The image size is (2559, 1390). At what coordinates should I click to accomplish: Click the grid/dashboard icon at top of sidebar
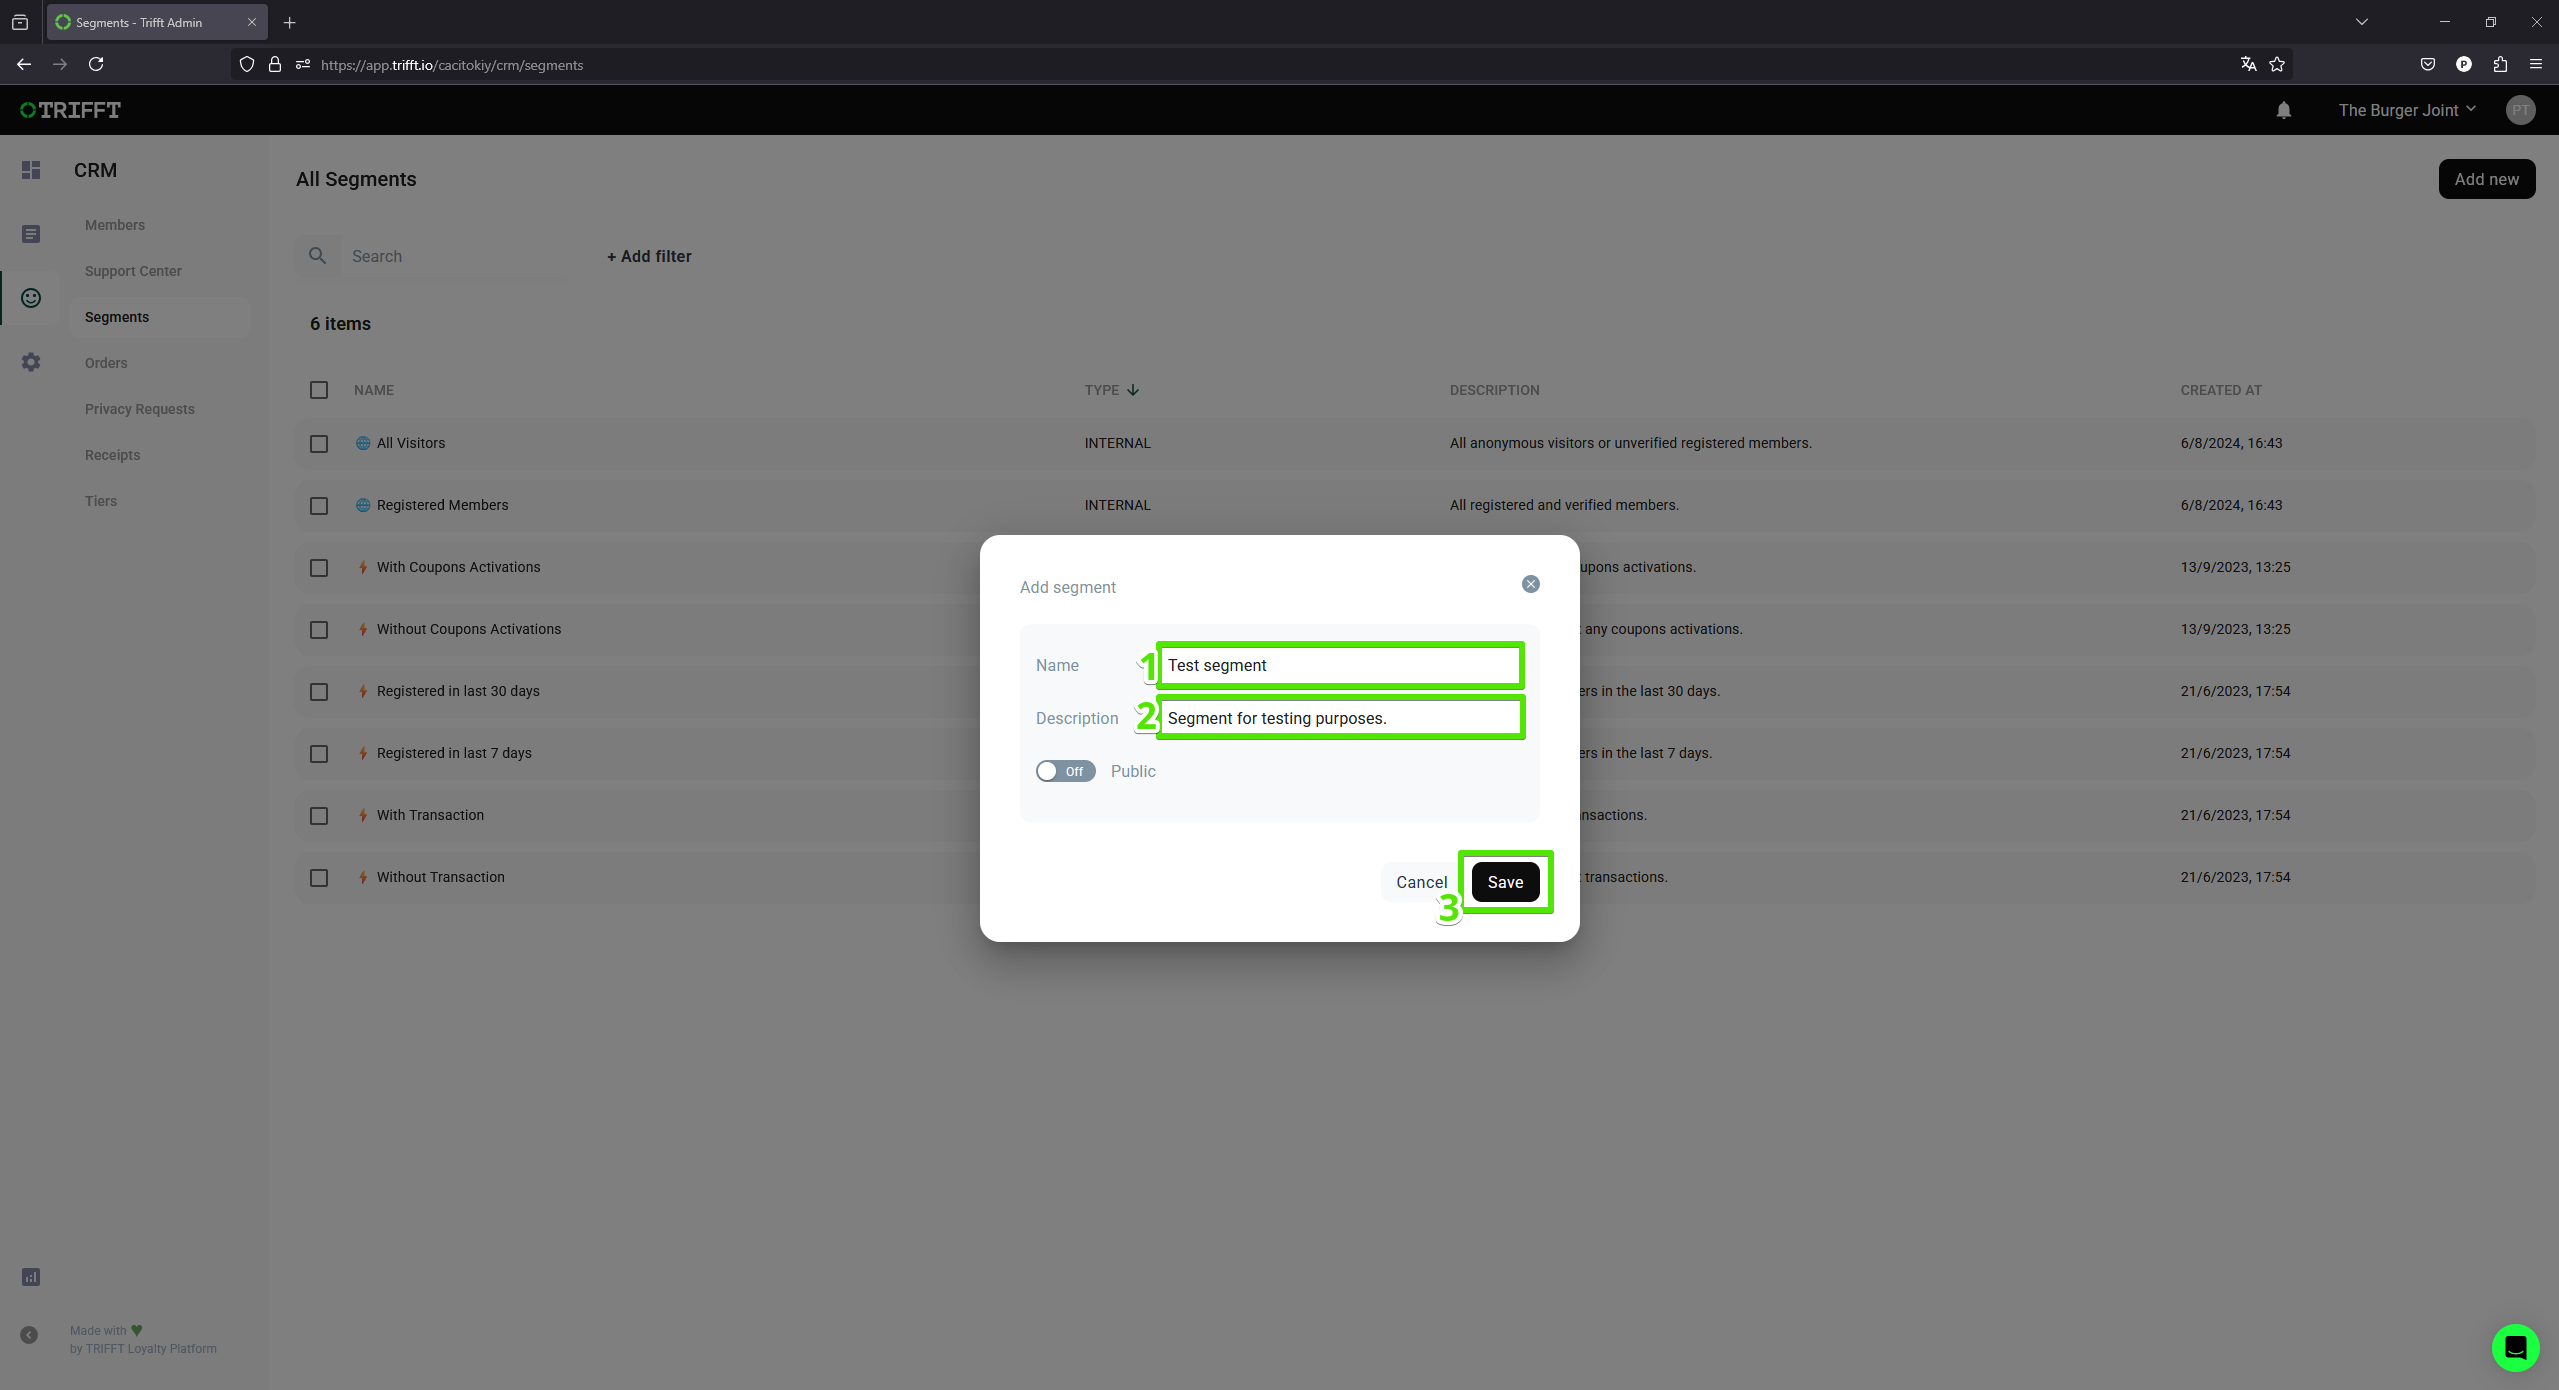coord(31,169)
